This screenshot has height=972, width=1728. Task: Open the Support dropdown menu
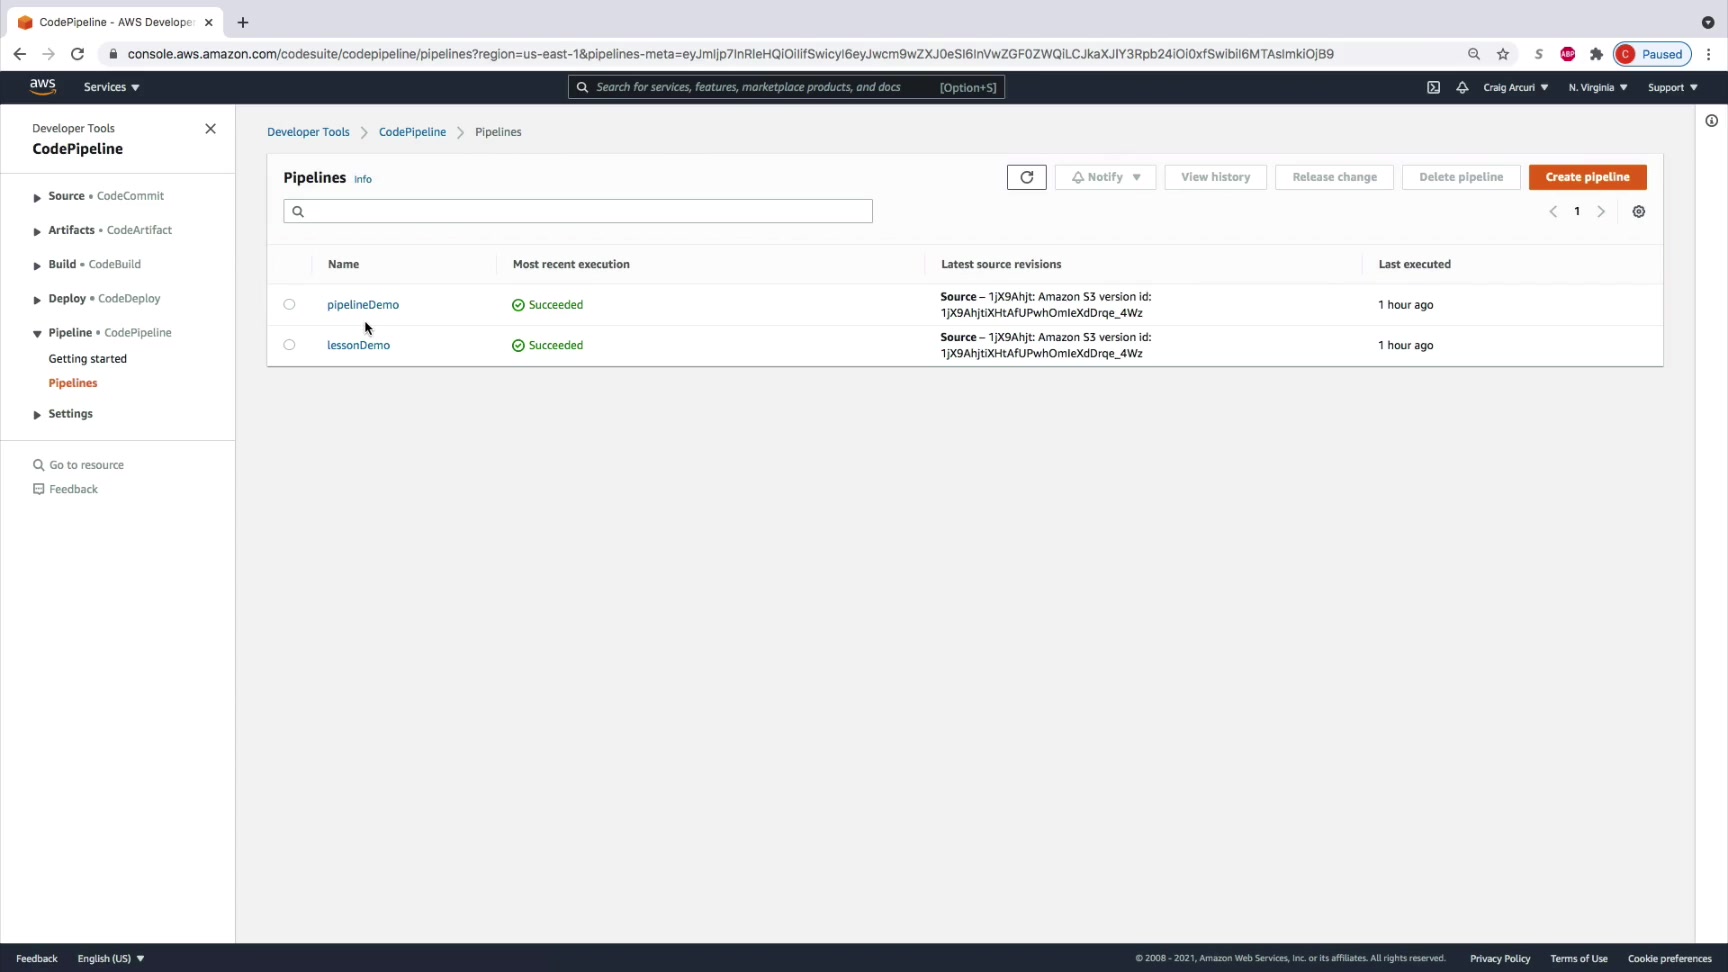point(1673,87)
